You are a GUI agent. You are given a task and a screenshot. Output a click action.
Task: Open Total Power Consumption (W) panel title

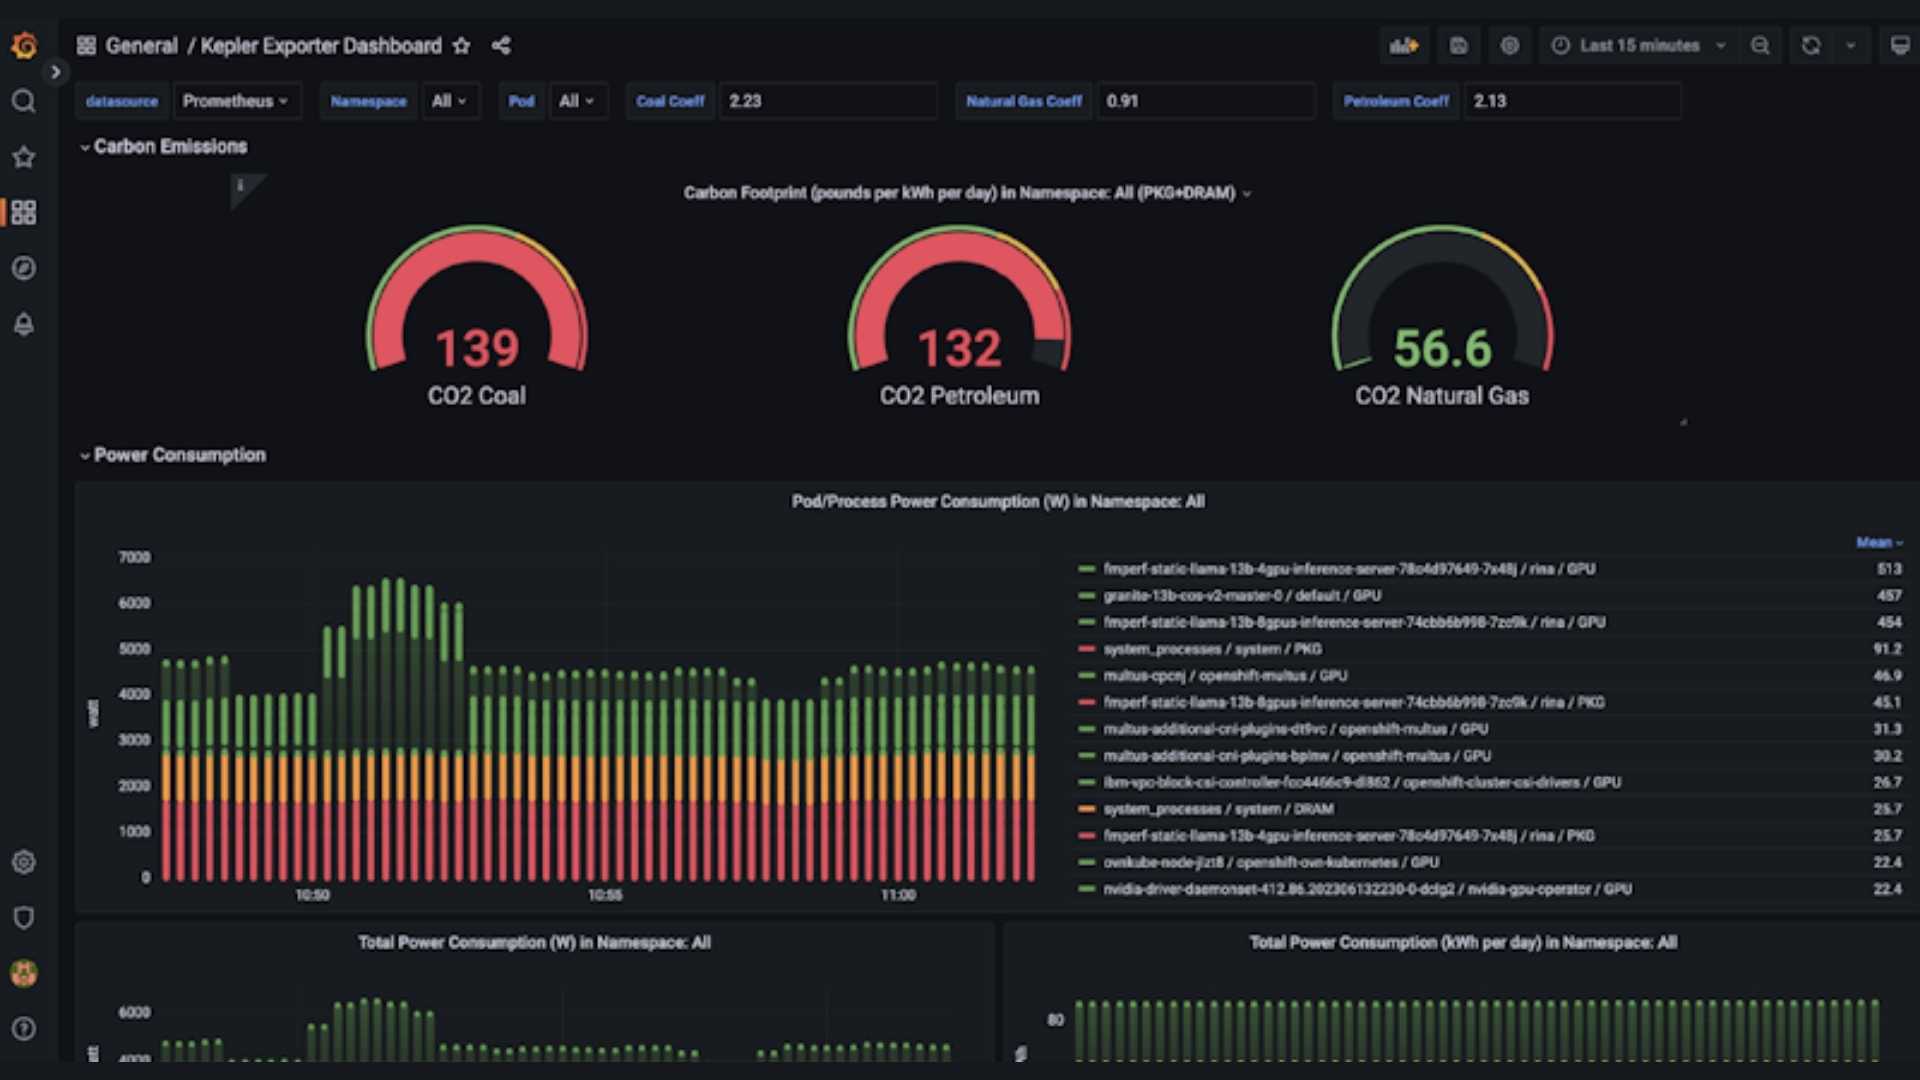pyautogui.click(x=534, y=943)
